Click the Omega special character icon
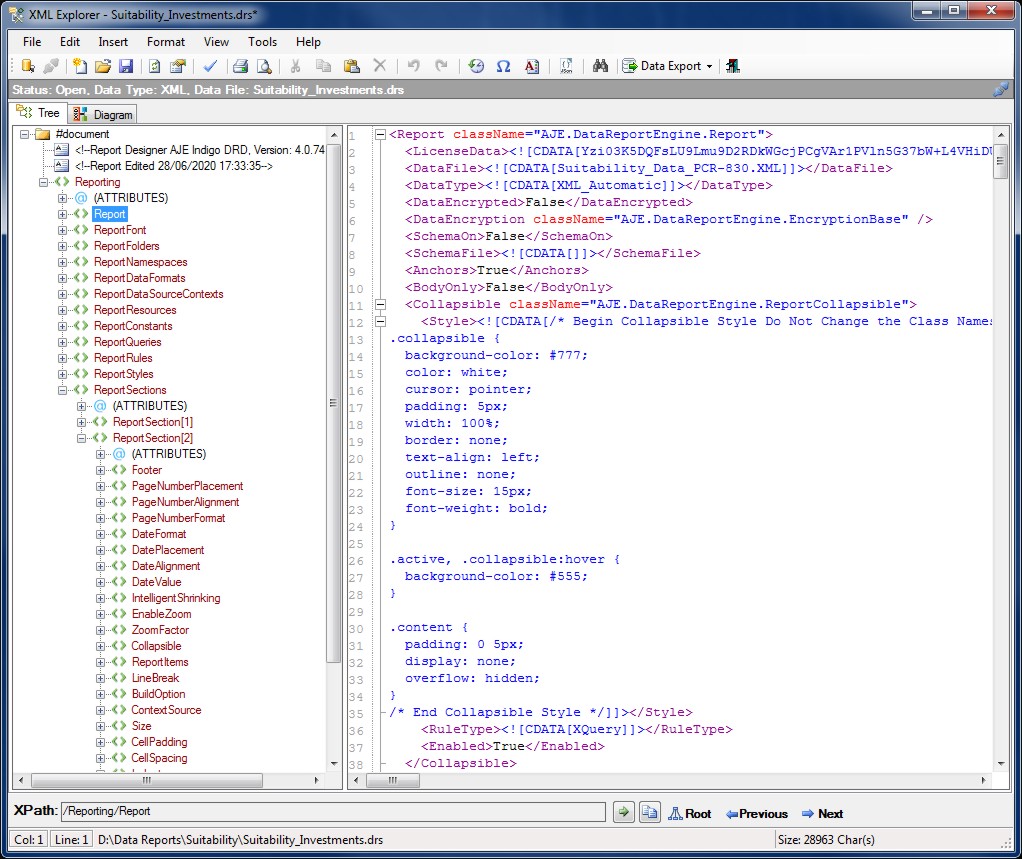Screen dimensions: 1022x859 [503, 66]
